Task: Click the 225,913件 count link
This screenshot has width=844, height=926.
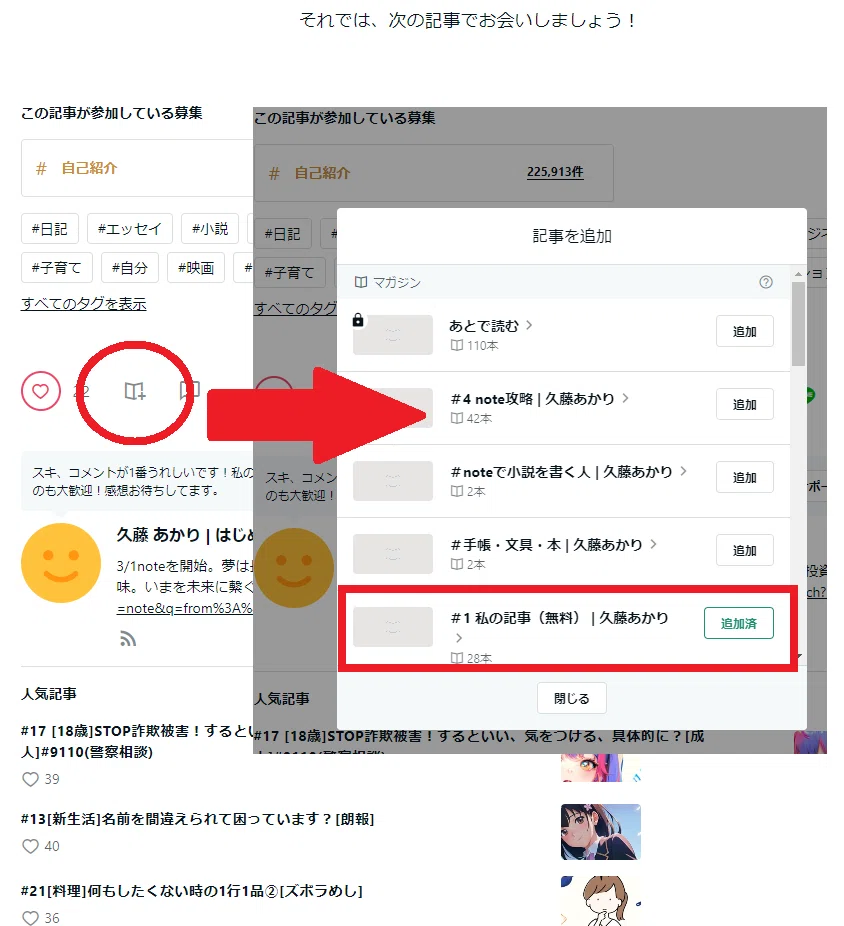Action: 555,172
